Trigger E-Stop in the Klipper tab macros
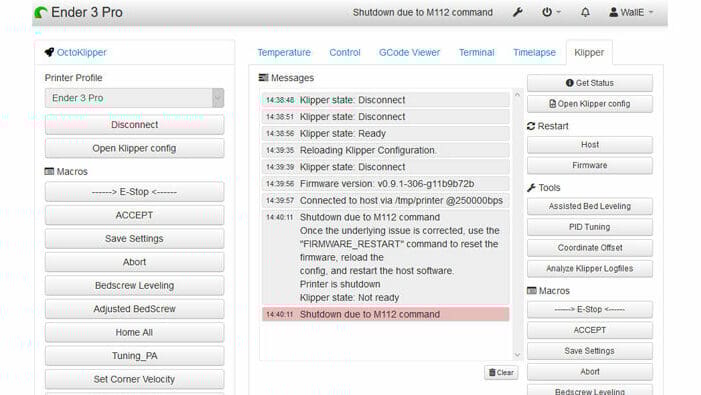This screenshot has width=701, height=395. 590,309
